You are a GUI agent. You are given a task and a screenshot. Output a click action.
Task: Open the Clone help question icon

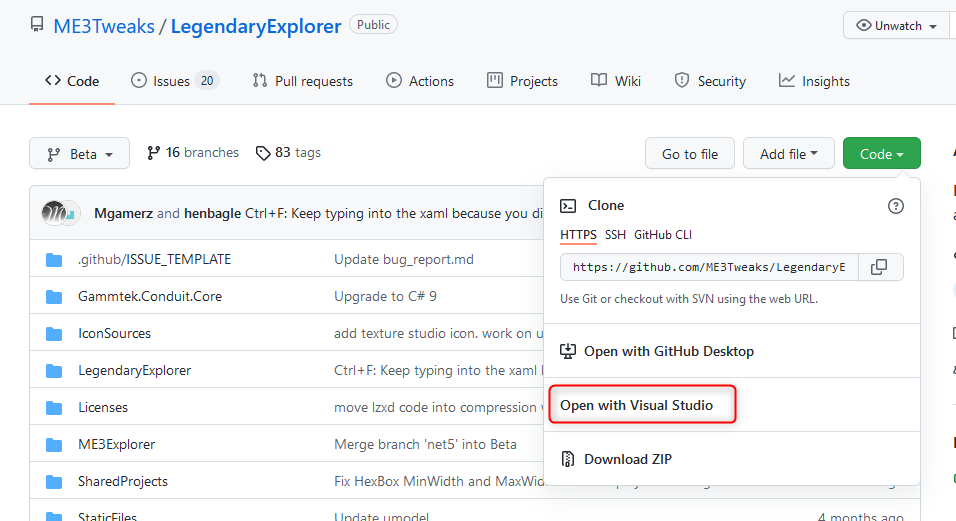click(x=895, y=206)
